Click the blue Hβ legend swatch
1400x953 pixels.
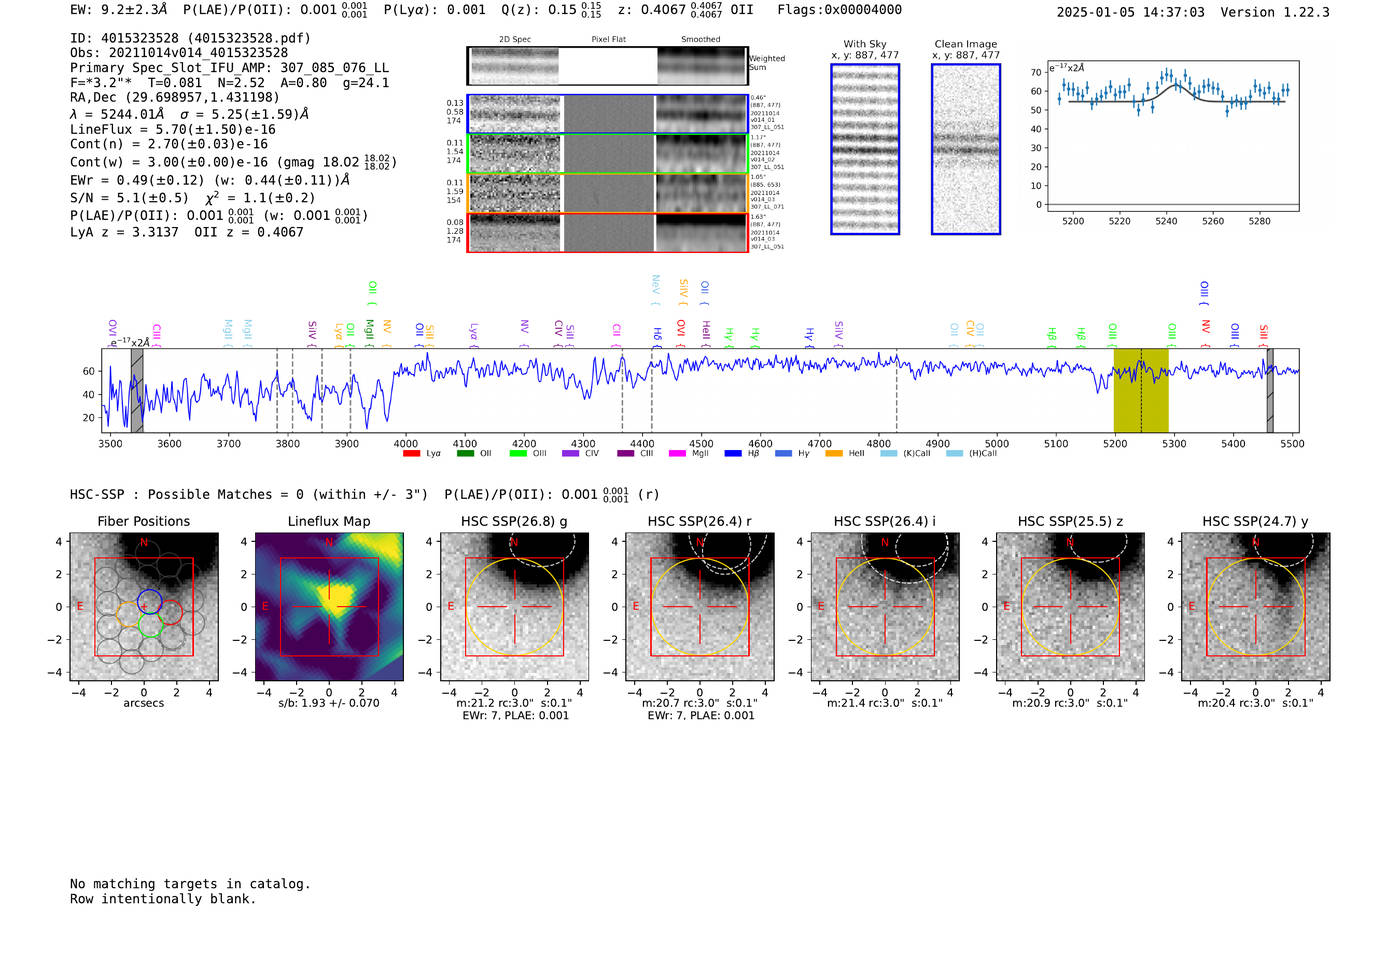(733, 454)
